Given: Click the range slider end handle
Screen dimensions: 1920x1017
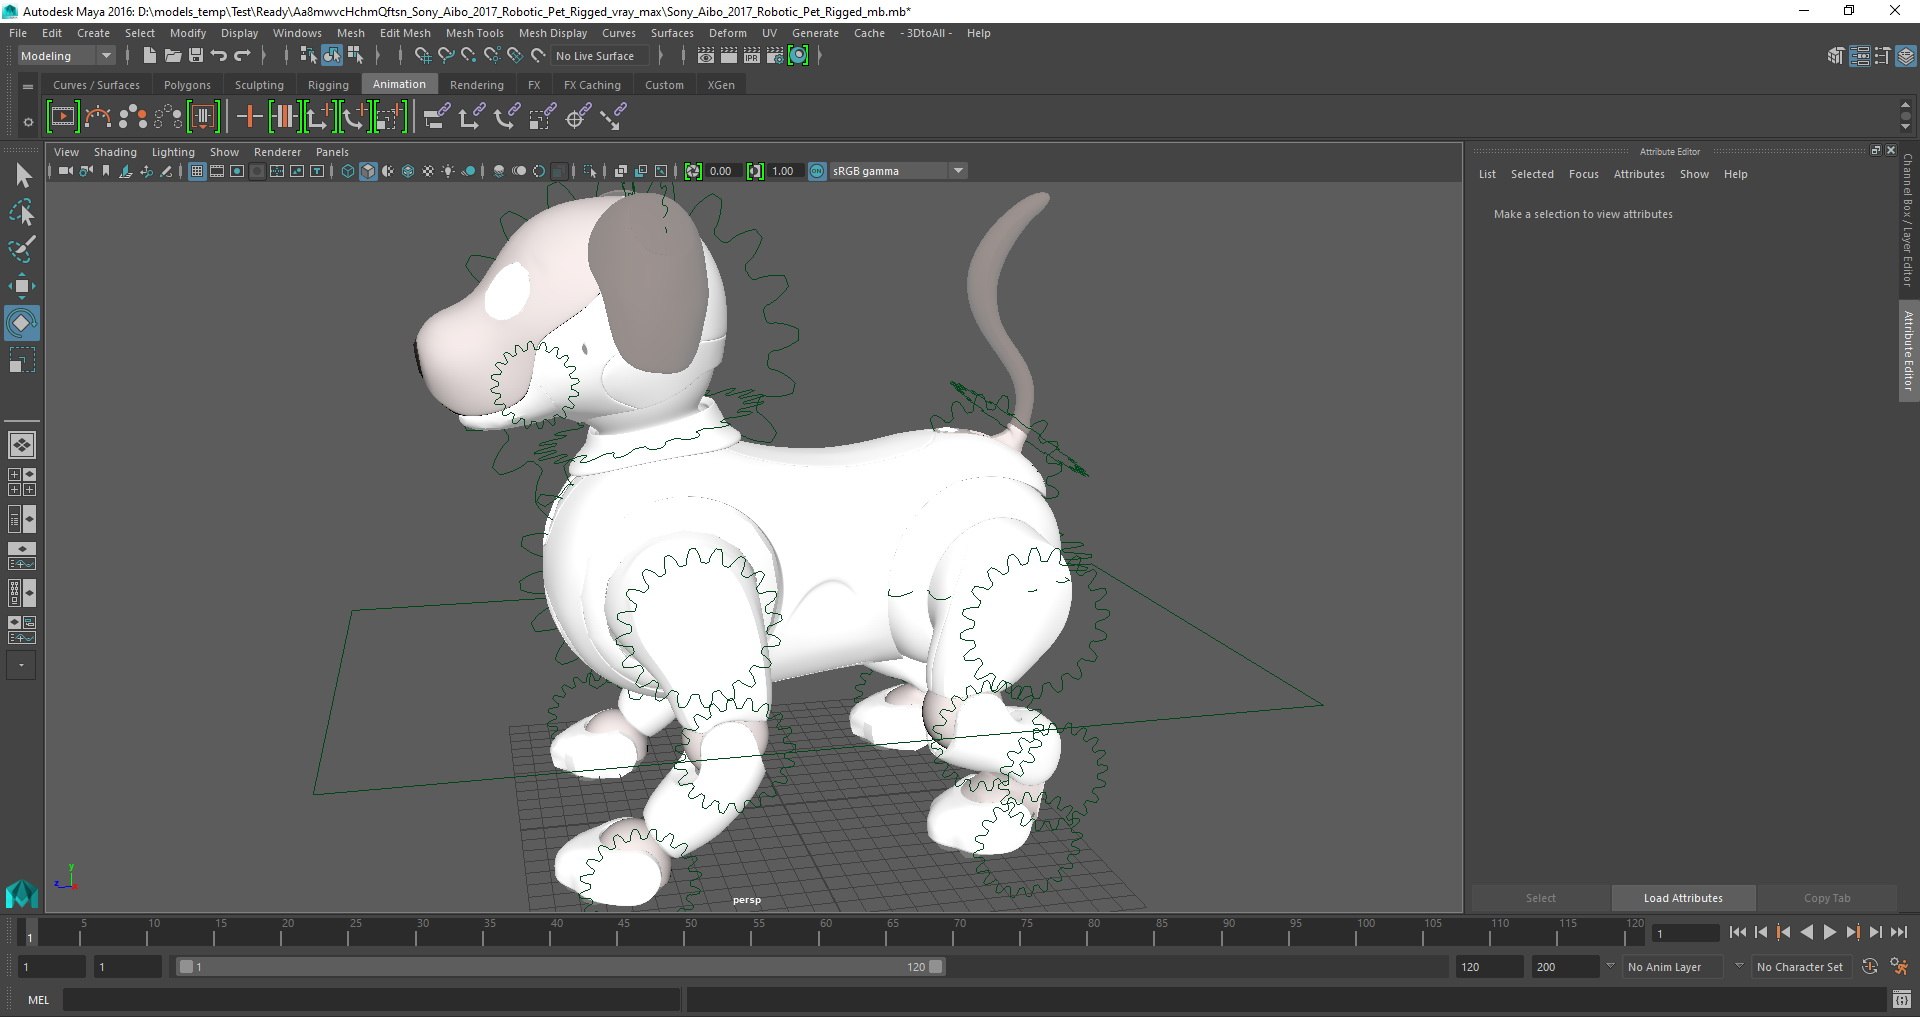Looking at the screenshot, I should point(935,967).
